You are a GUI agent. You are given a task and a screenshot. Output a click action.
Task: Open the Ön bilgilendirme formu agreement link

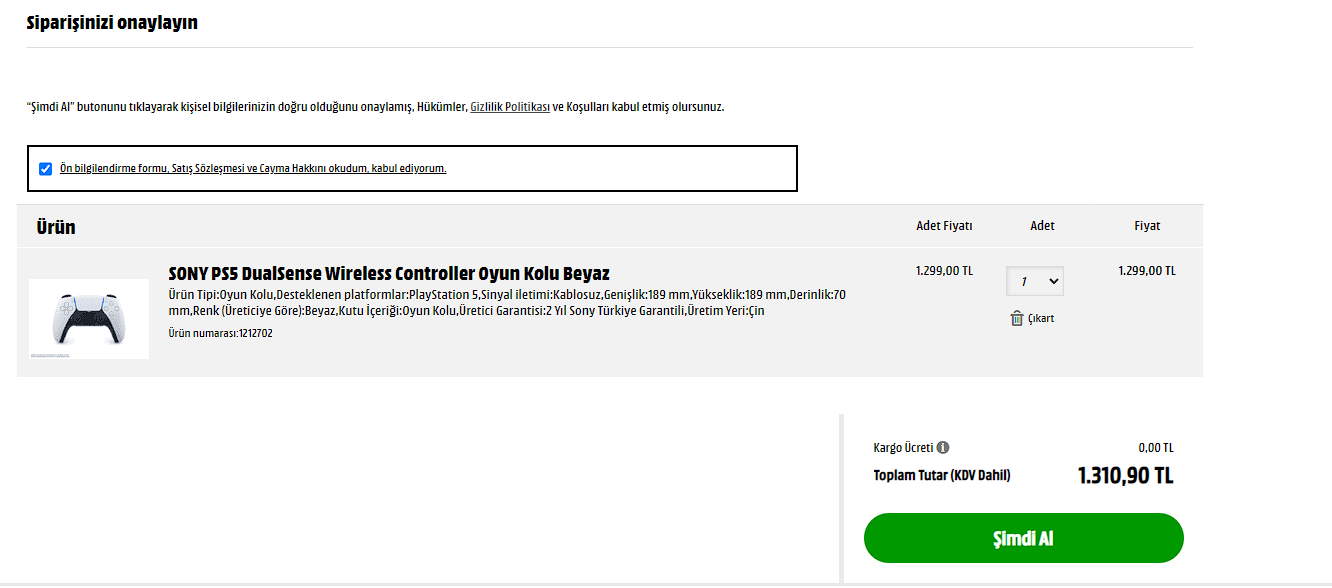click(253, 168)
